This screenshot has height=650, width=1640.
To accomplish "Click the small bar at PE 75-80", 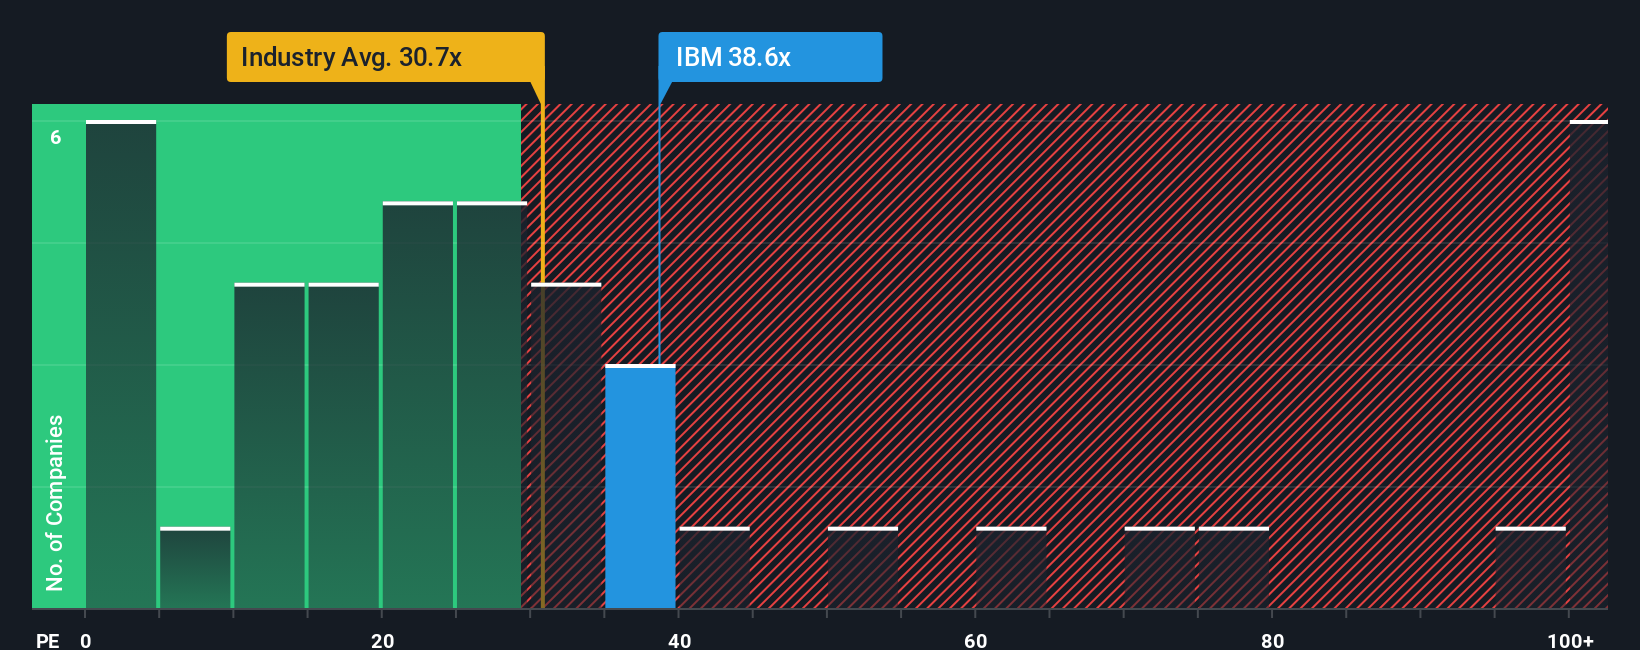I will tap(1234, 568).
